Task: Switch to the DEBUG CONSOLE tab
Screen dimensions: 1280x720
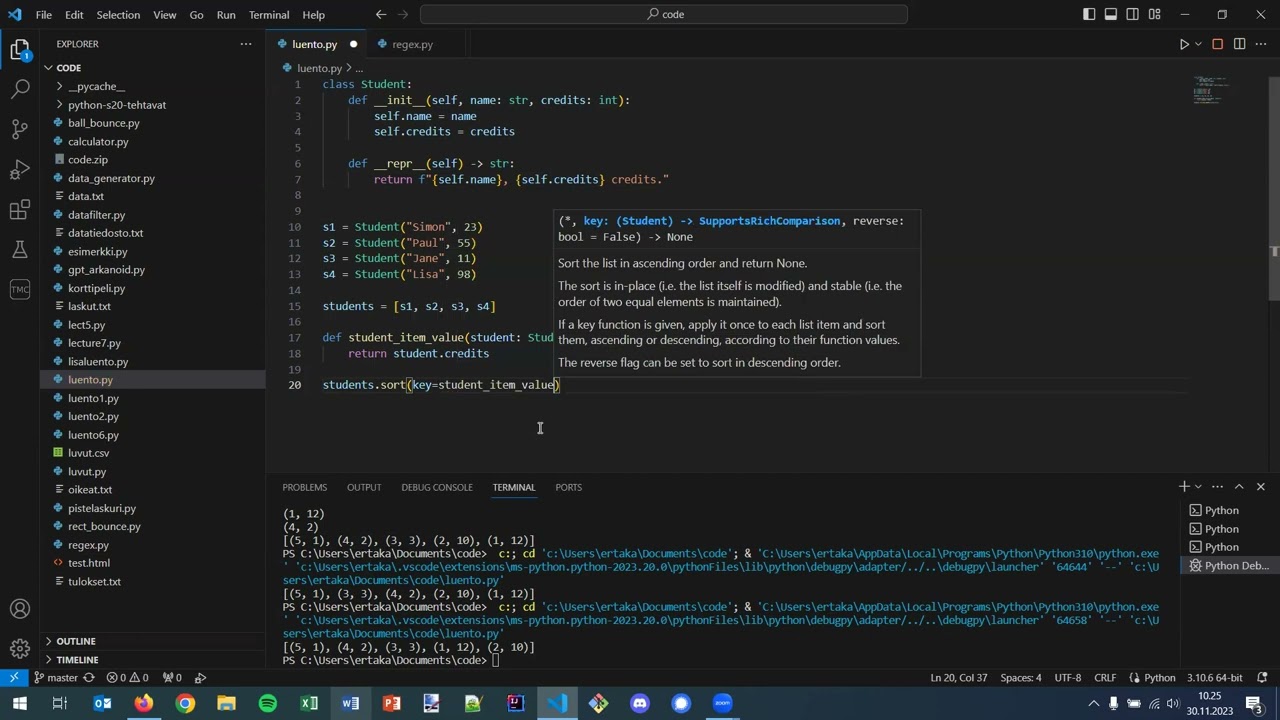Action: pyautogui.click(x=437, y=487)
